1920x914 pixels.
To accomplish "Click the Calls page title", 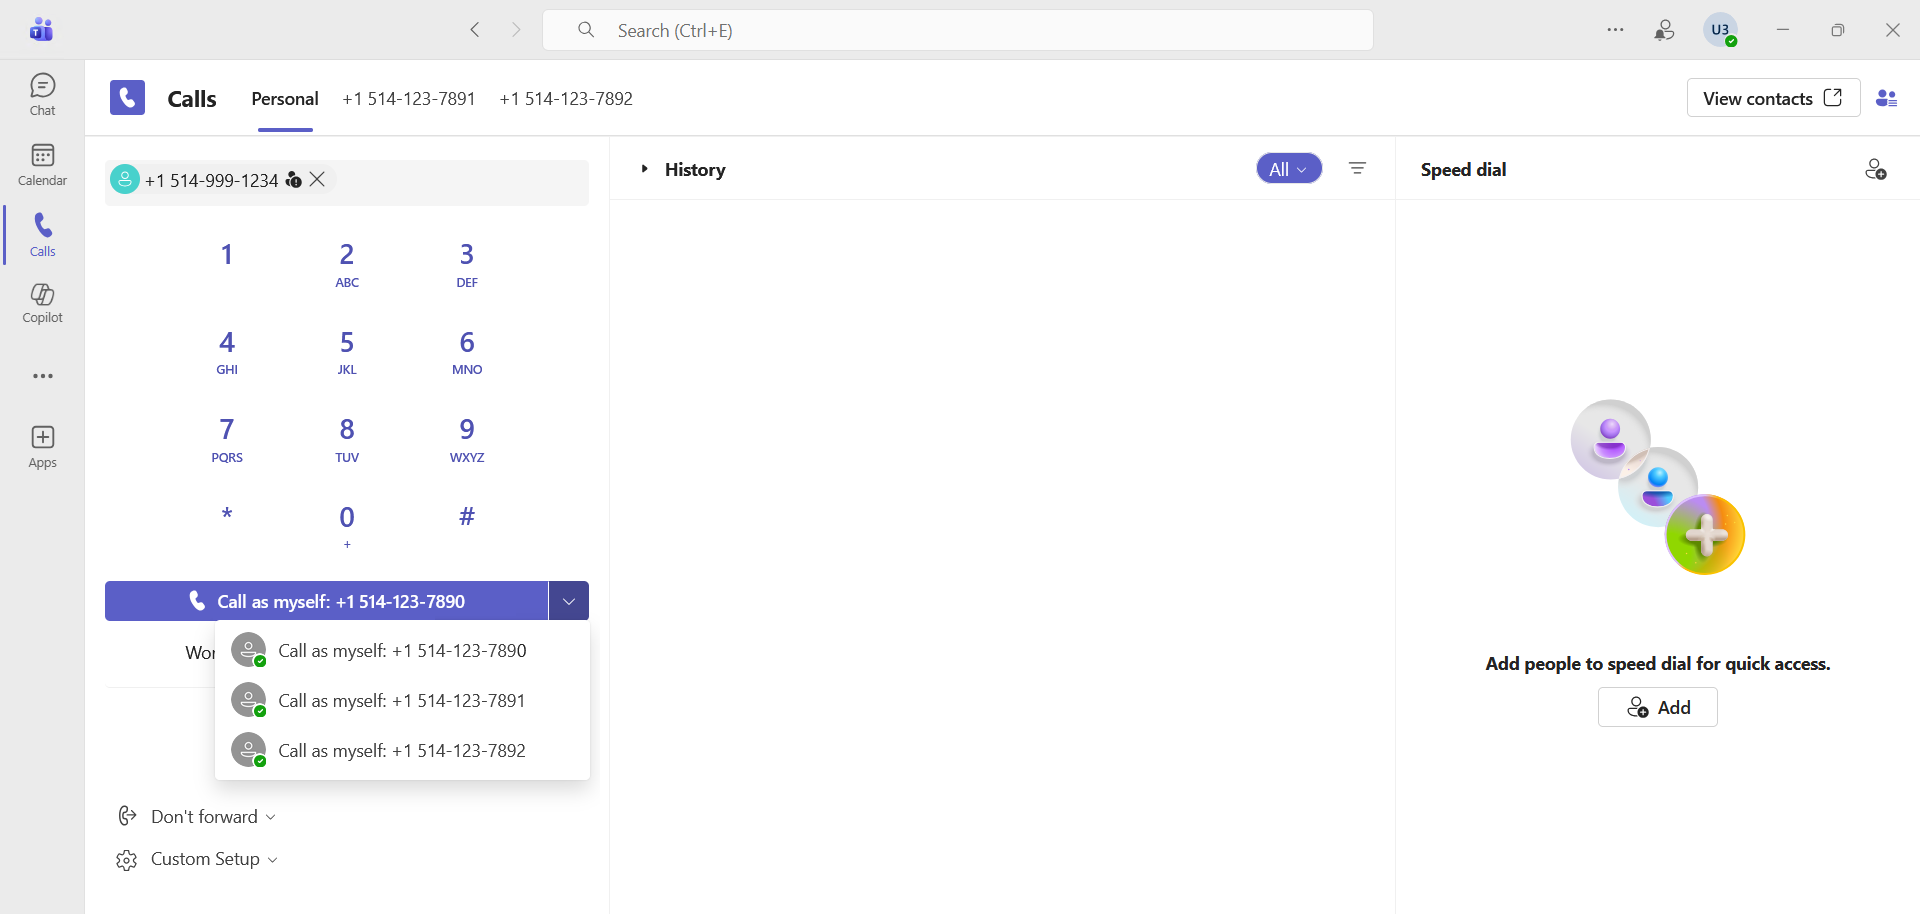I will (x=192, y=99).
